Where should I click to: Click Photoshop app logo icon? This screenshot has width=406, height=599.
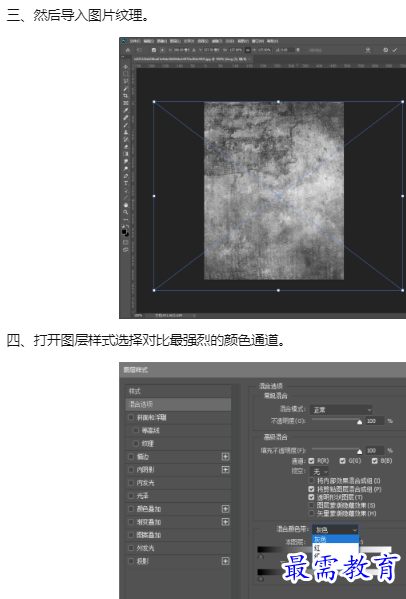tap(123, 41)
